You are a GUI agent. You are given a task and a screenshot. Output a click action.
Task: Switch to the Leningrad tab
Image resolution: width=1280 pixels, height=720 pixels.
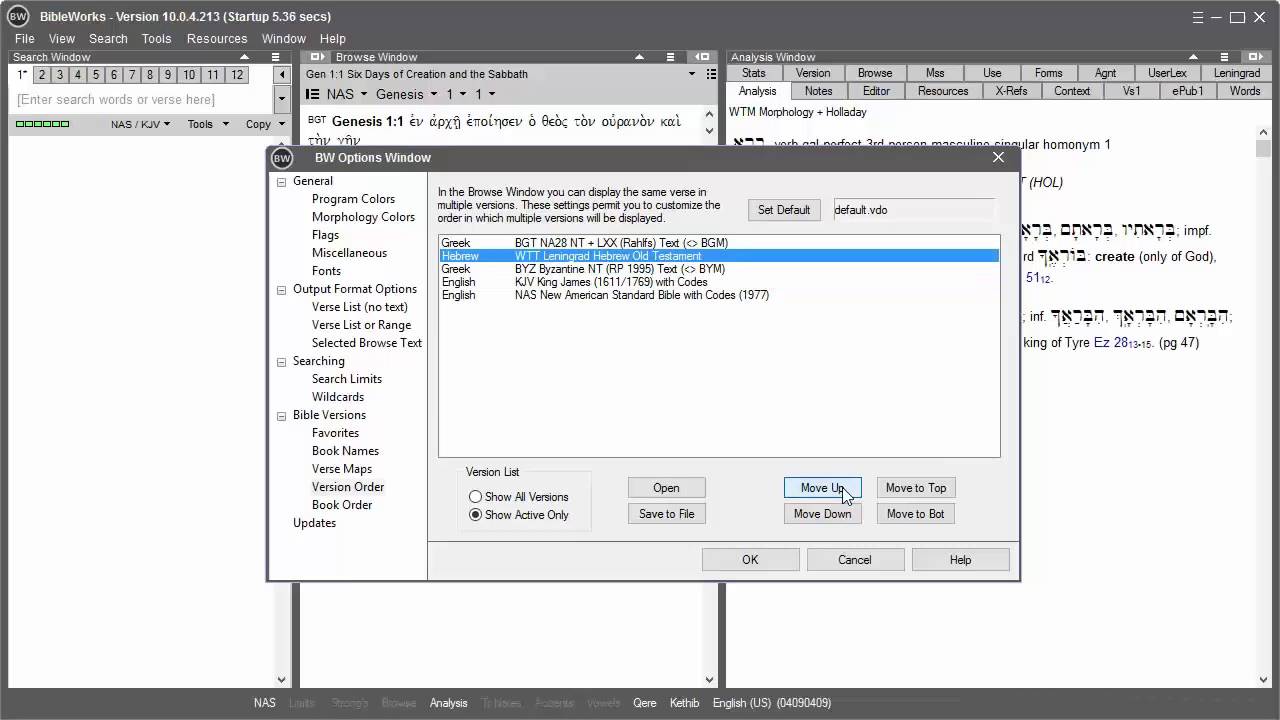(x=1237, y=73)
